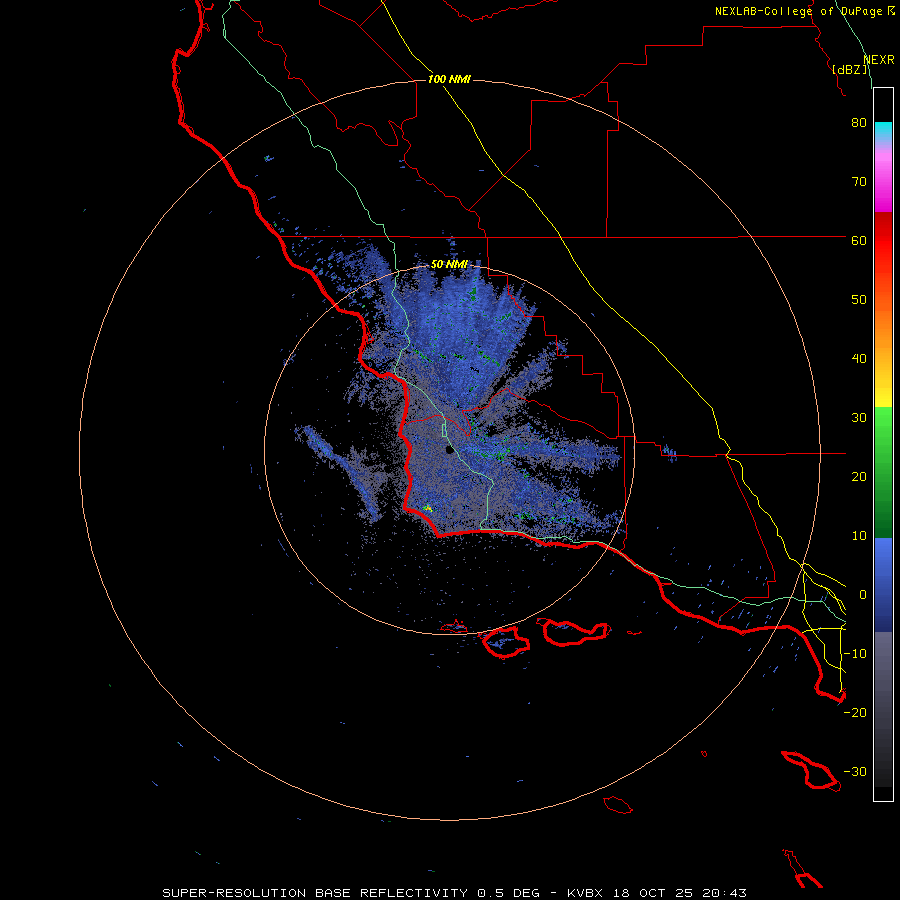Click the black radar site dot at center
Viewport: 900px width, 900px height.
[x=450, y=450]
